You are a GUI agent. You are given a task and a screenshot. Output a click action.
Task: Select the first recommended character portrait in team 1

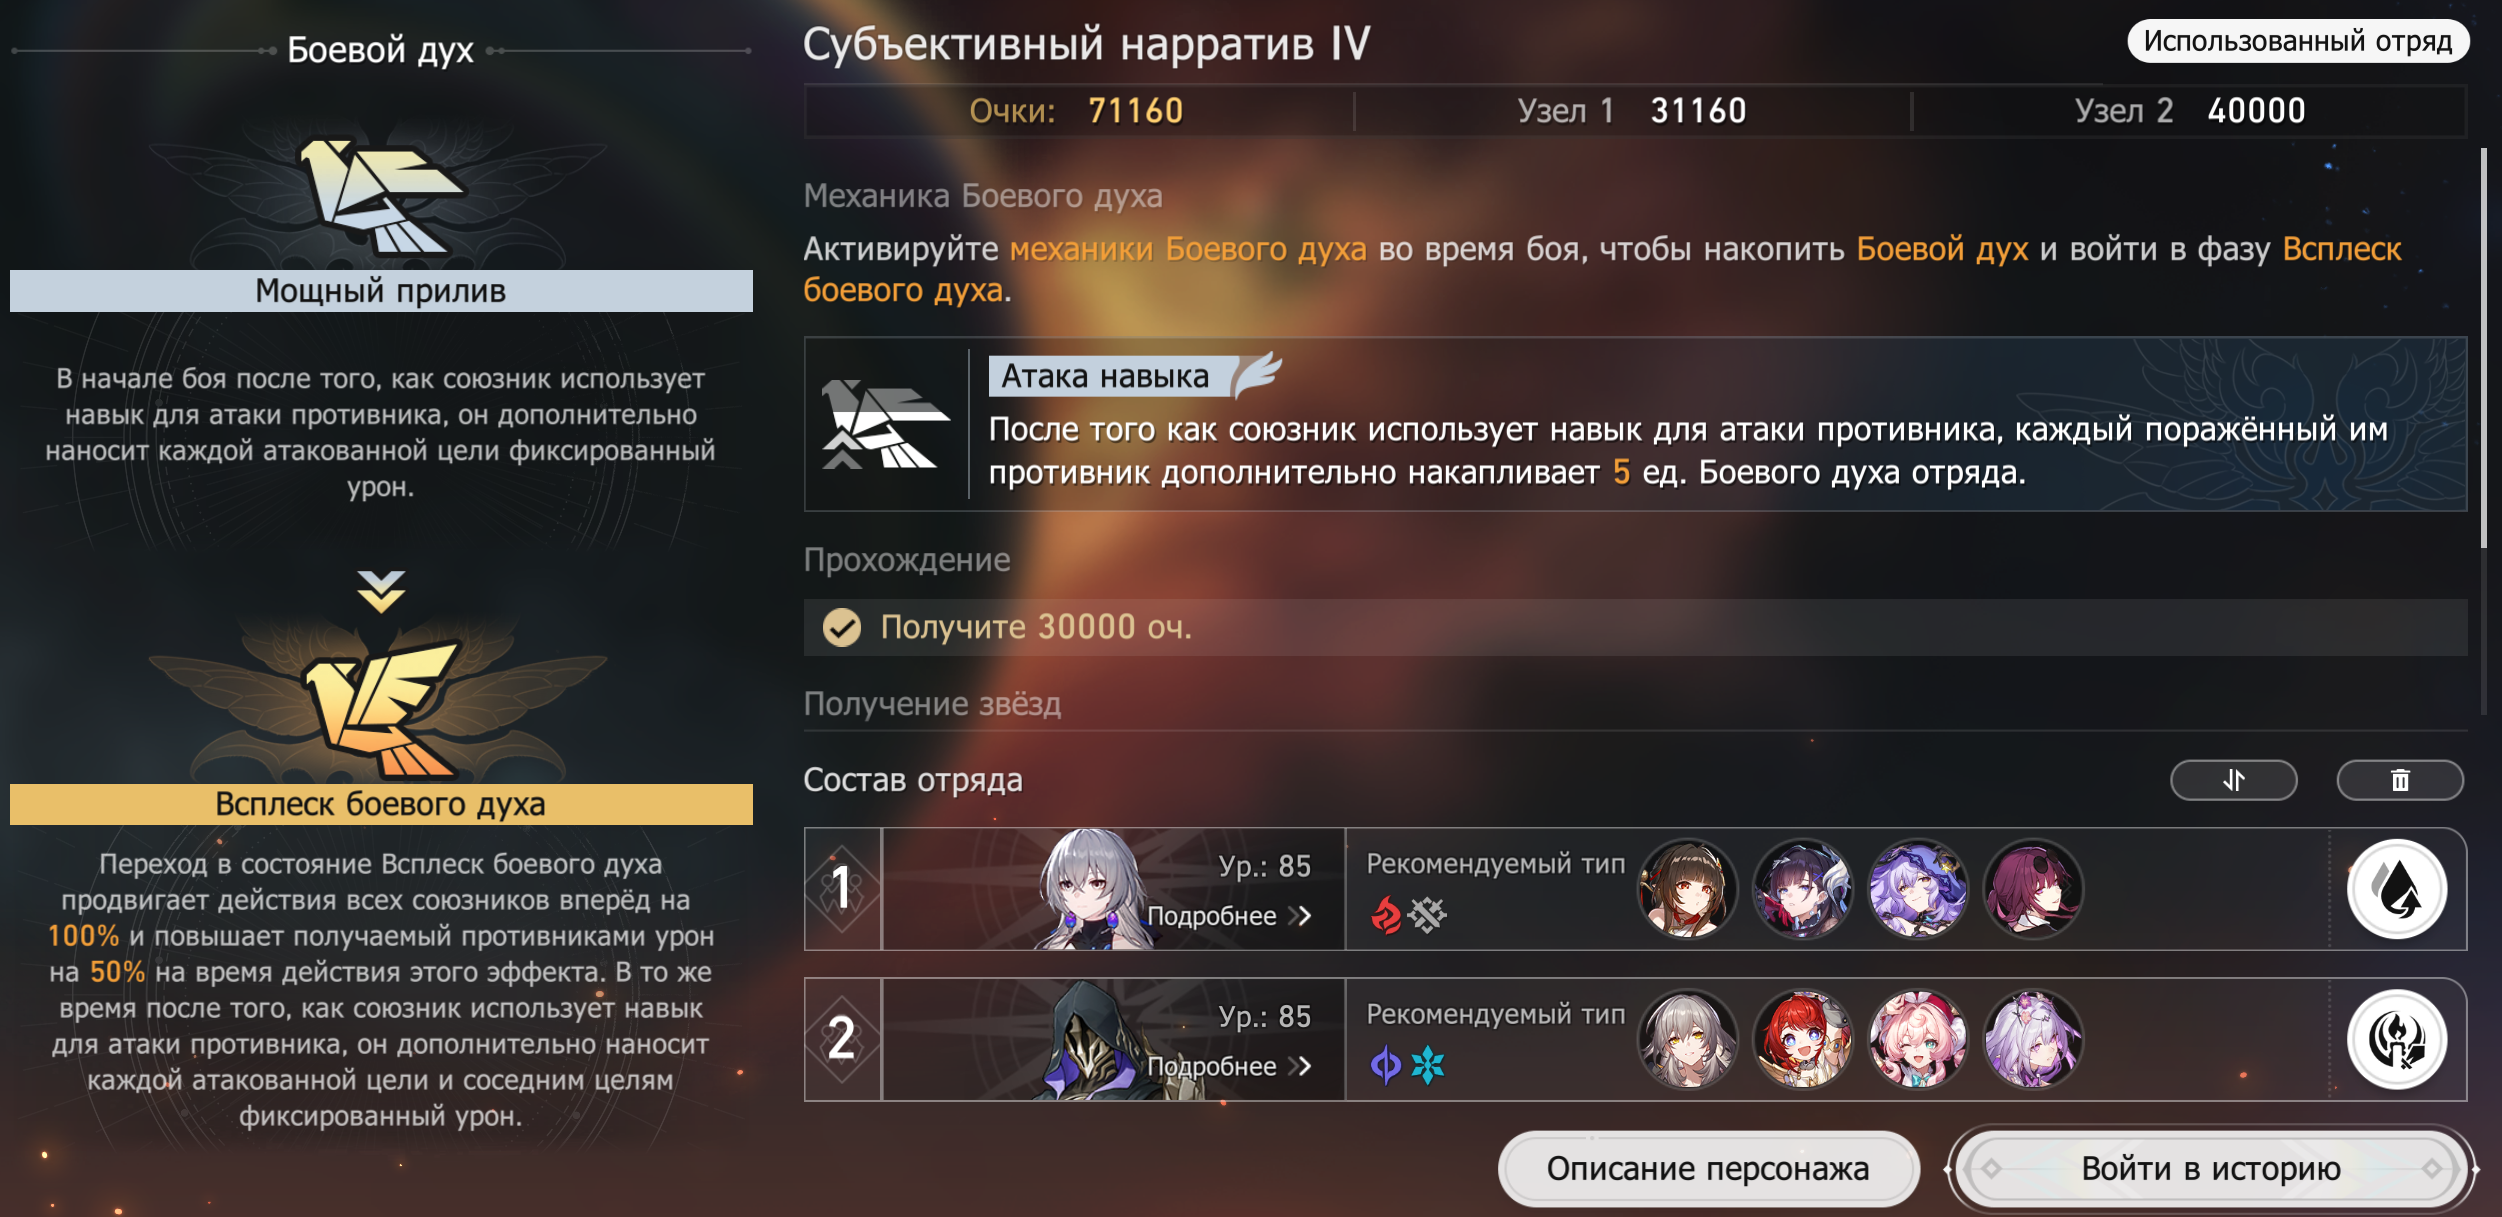[1688, 889]
